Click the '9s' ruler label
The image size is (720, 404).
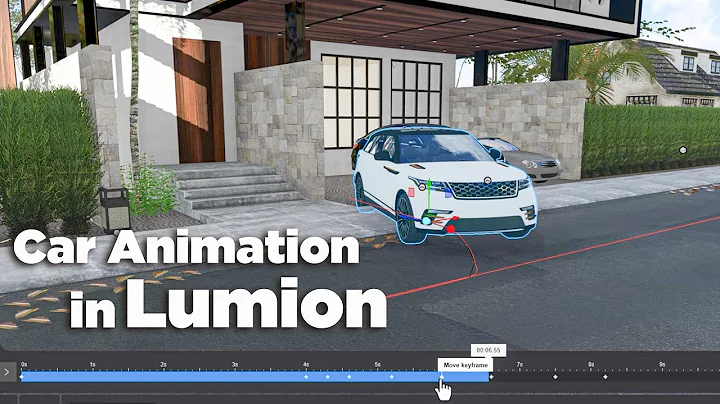(662, 364)
